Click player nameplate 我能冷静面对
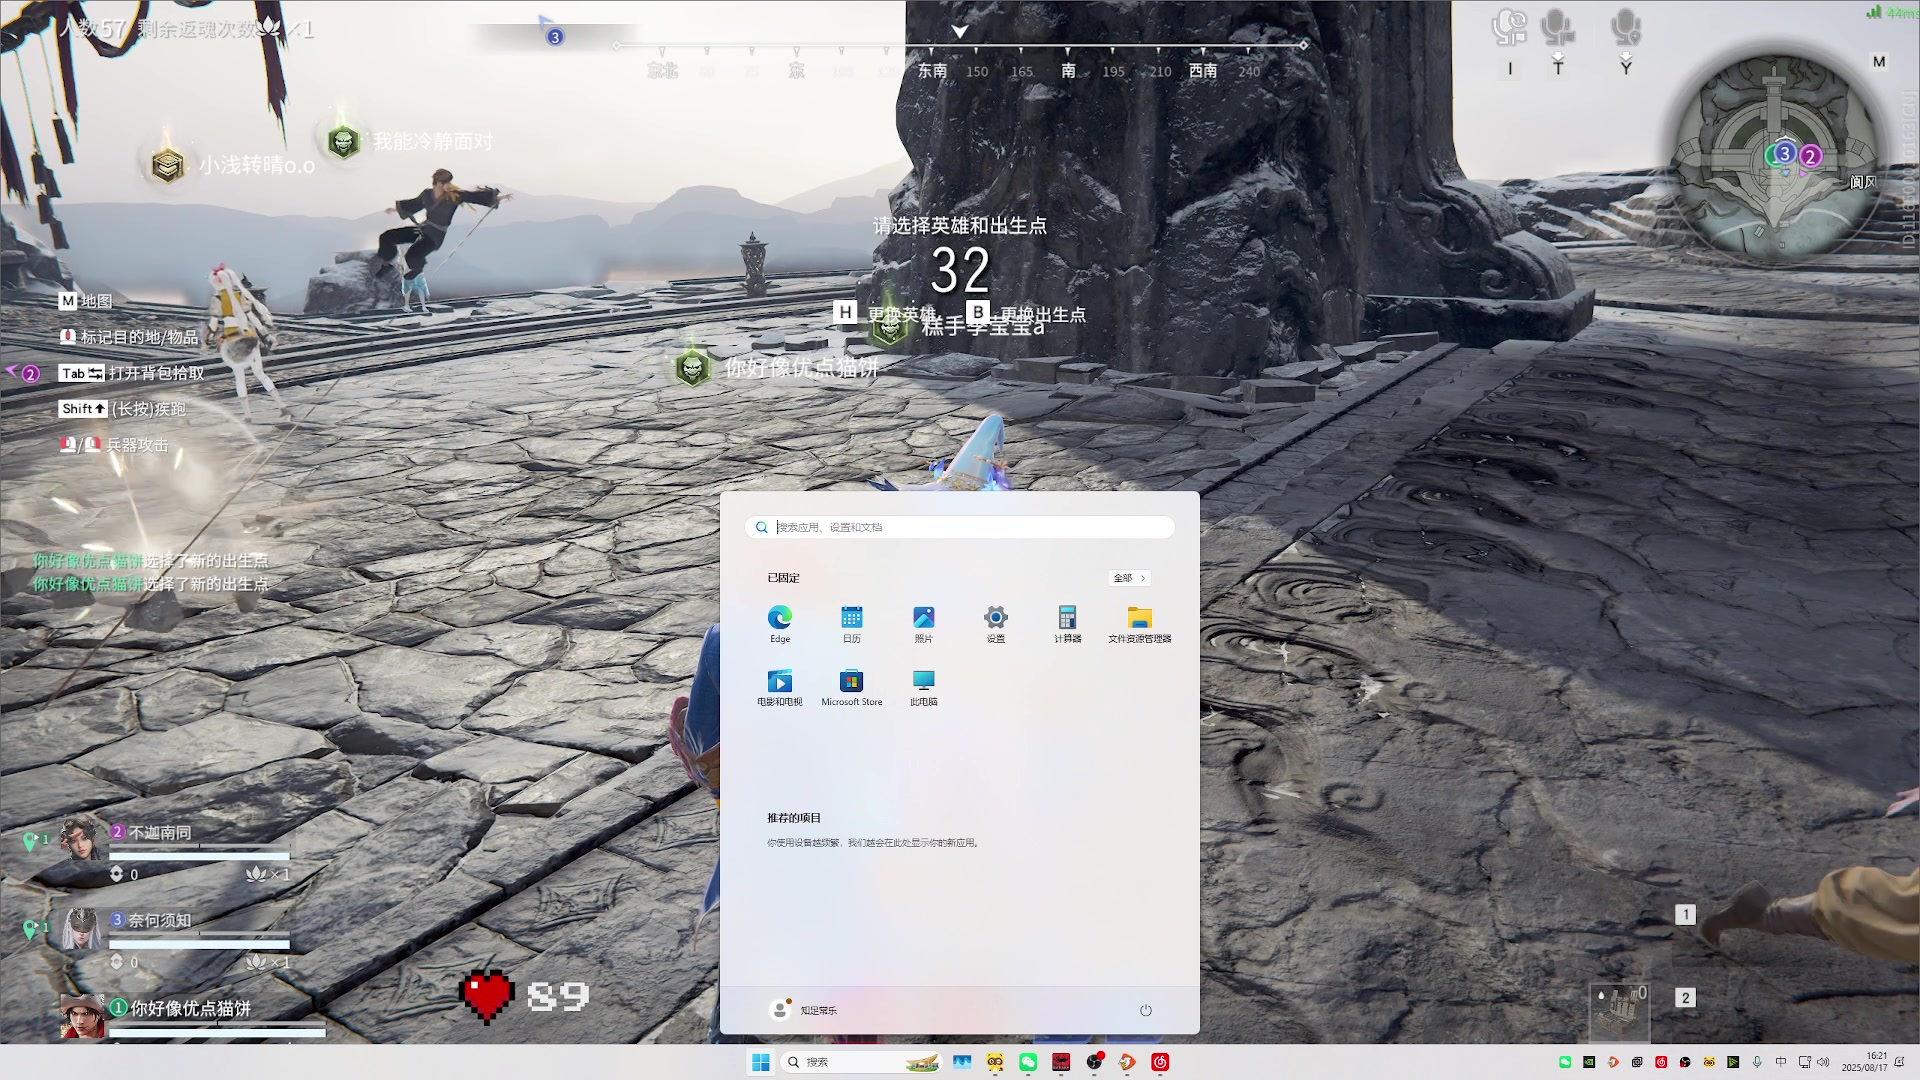 coord(433,142)
